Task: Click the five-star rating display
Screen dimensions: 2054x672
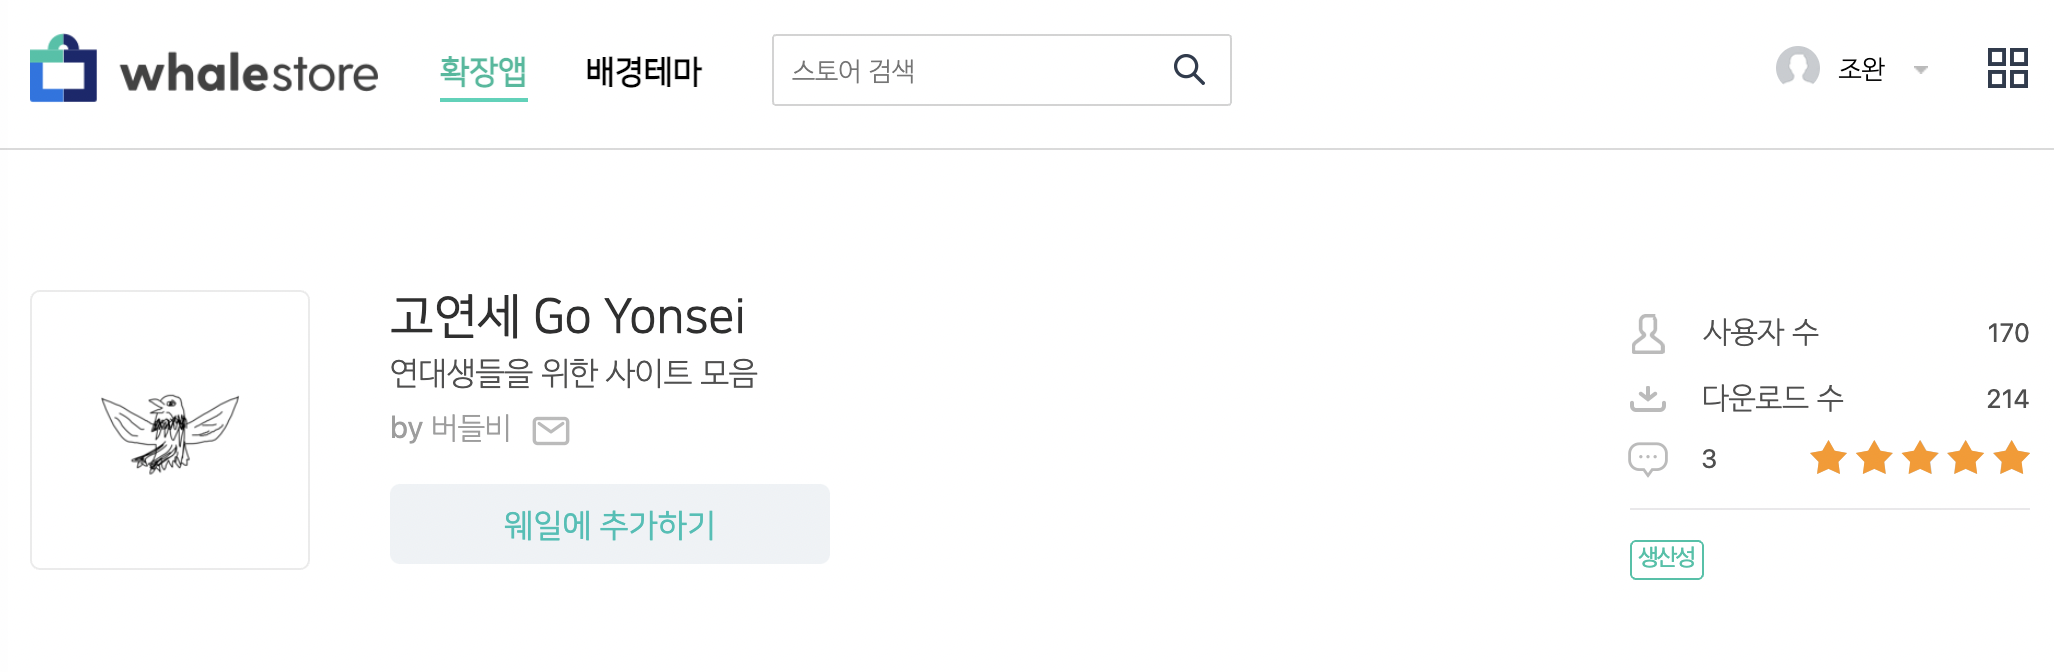Action: [1919, 459]
